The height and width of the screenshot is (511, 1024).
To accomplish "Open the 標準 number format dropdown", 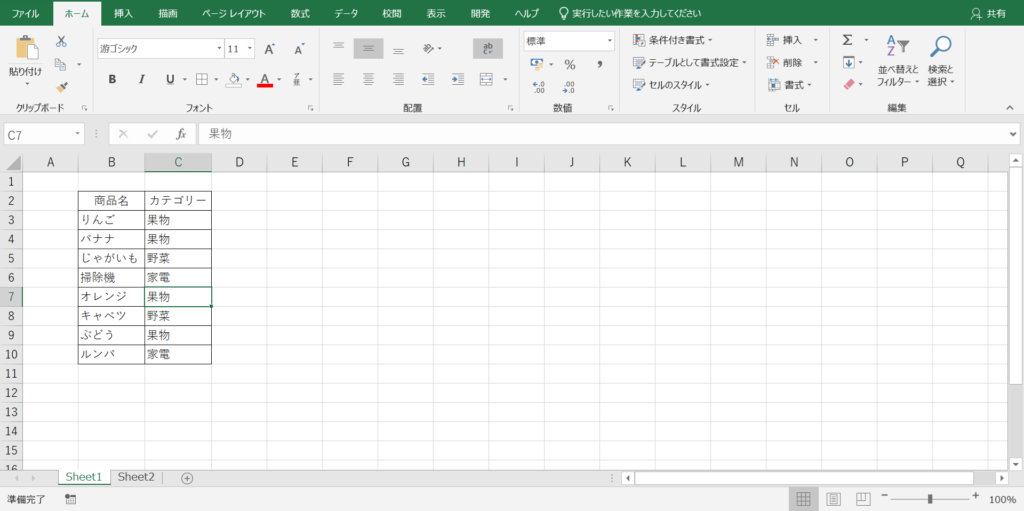I will [x=610, y=41].
